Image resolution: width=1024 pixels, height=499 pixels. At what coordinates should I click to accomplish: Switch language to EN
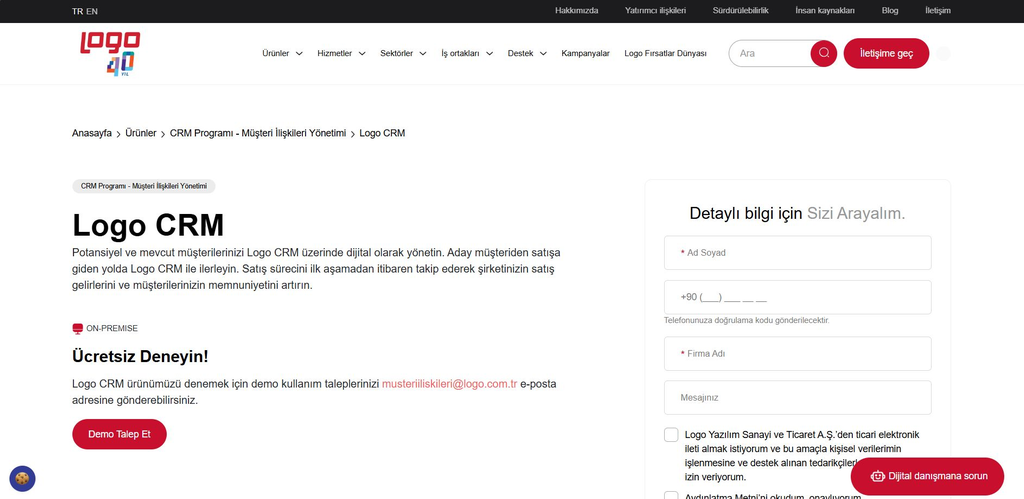(92, 11)
